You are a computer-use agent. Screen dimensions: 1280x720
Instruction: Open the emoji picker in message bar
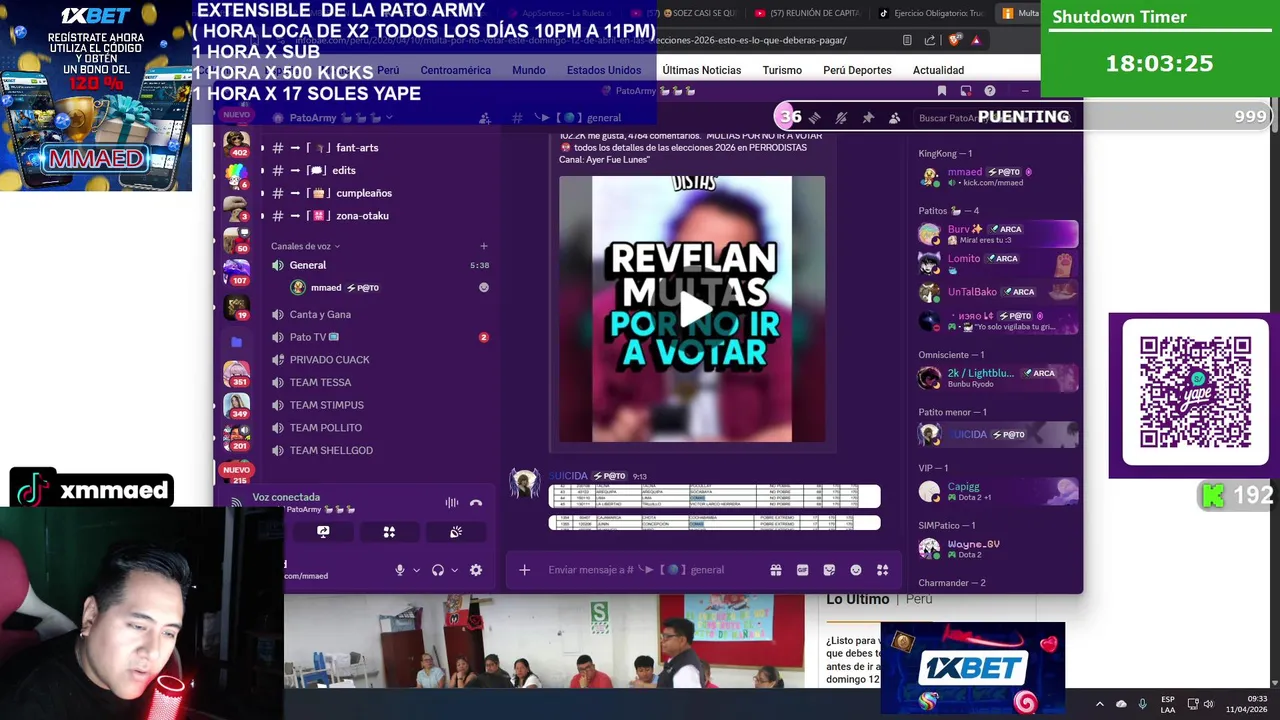pos(856,570)
